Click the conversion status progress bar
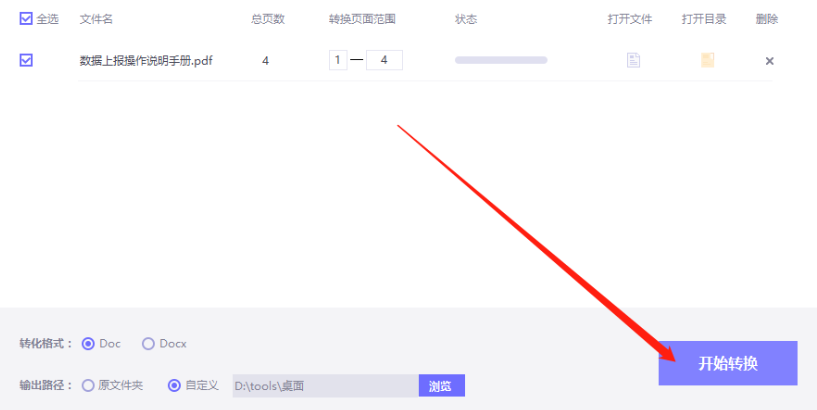The width and height of the screenshot is (817, 410). pyautogui.click(x=501, y=60)
